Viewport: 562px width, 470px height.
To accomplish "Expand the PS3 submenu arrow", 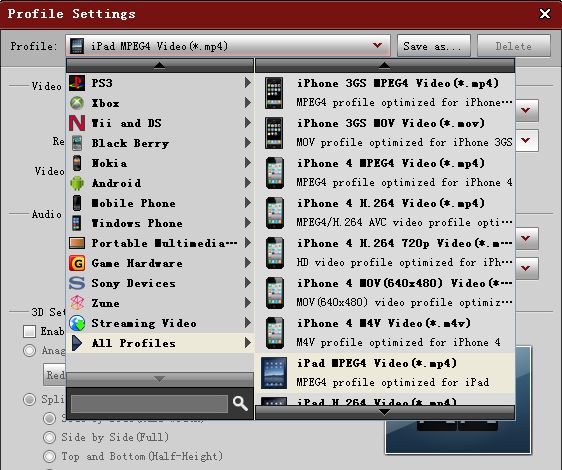I will tap(247, 83).
